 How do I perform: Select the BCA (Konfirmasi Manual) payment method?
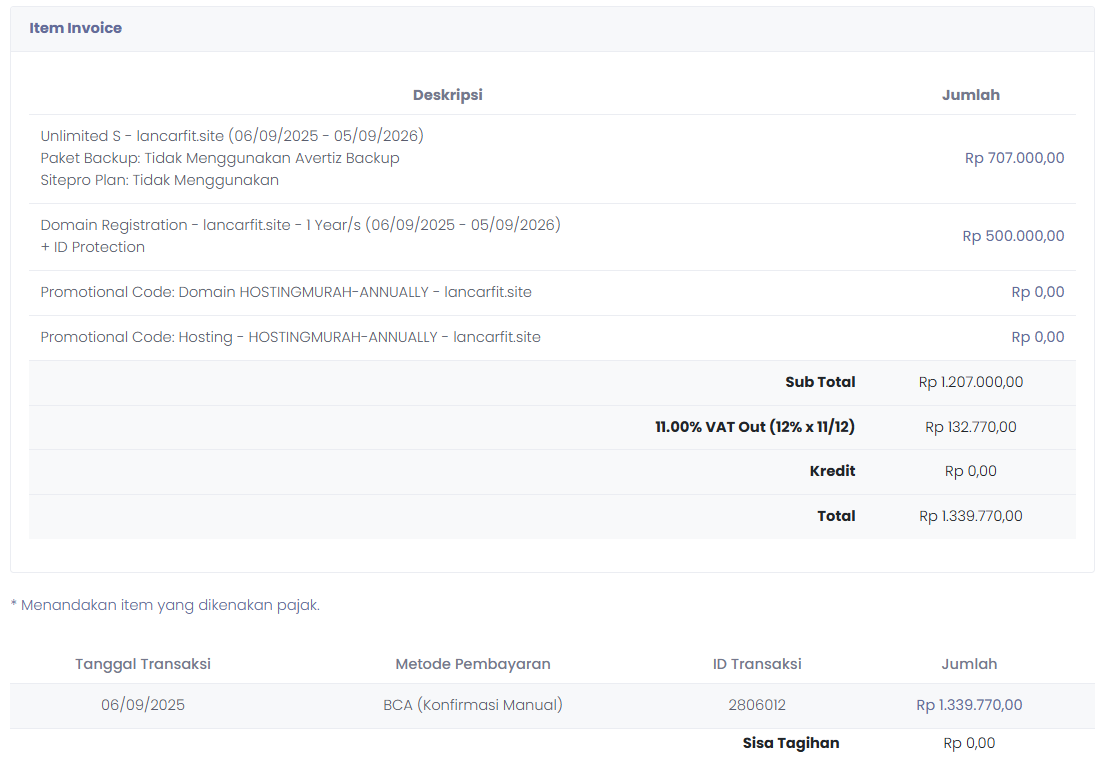click(473, 705)
